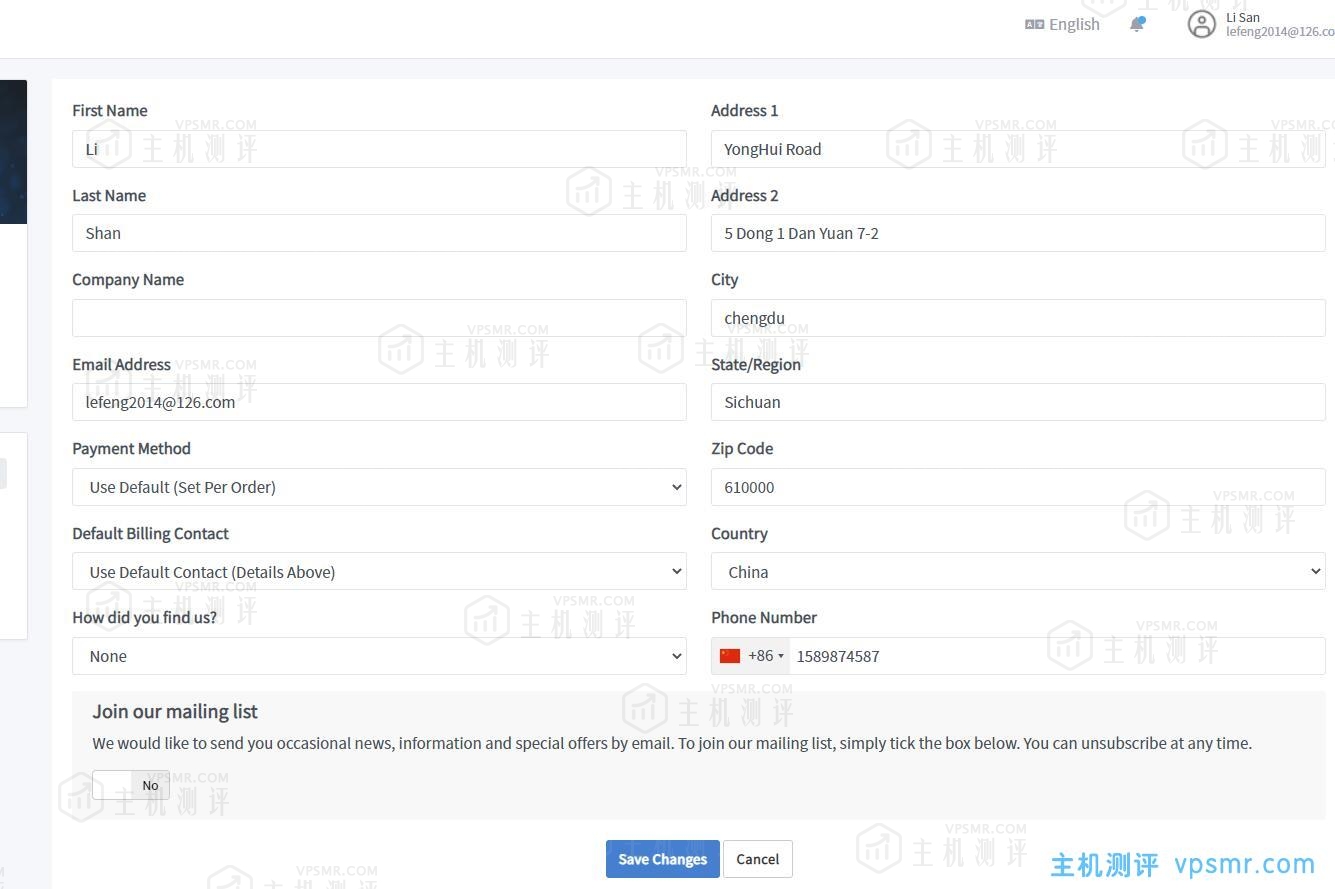Click the Payment Method label

pyautogui.click(x=131, y=448)
